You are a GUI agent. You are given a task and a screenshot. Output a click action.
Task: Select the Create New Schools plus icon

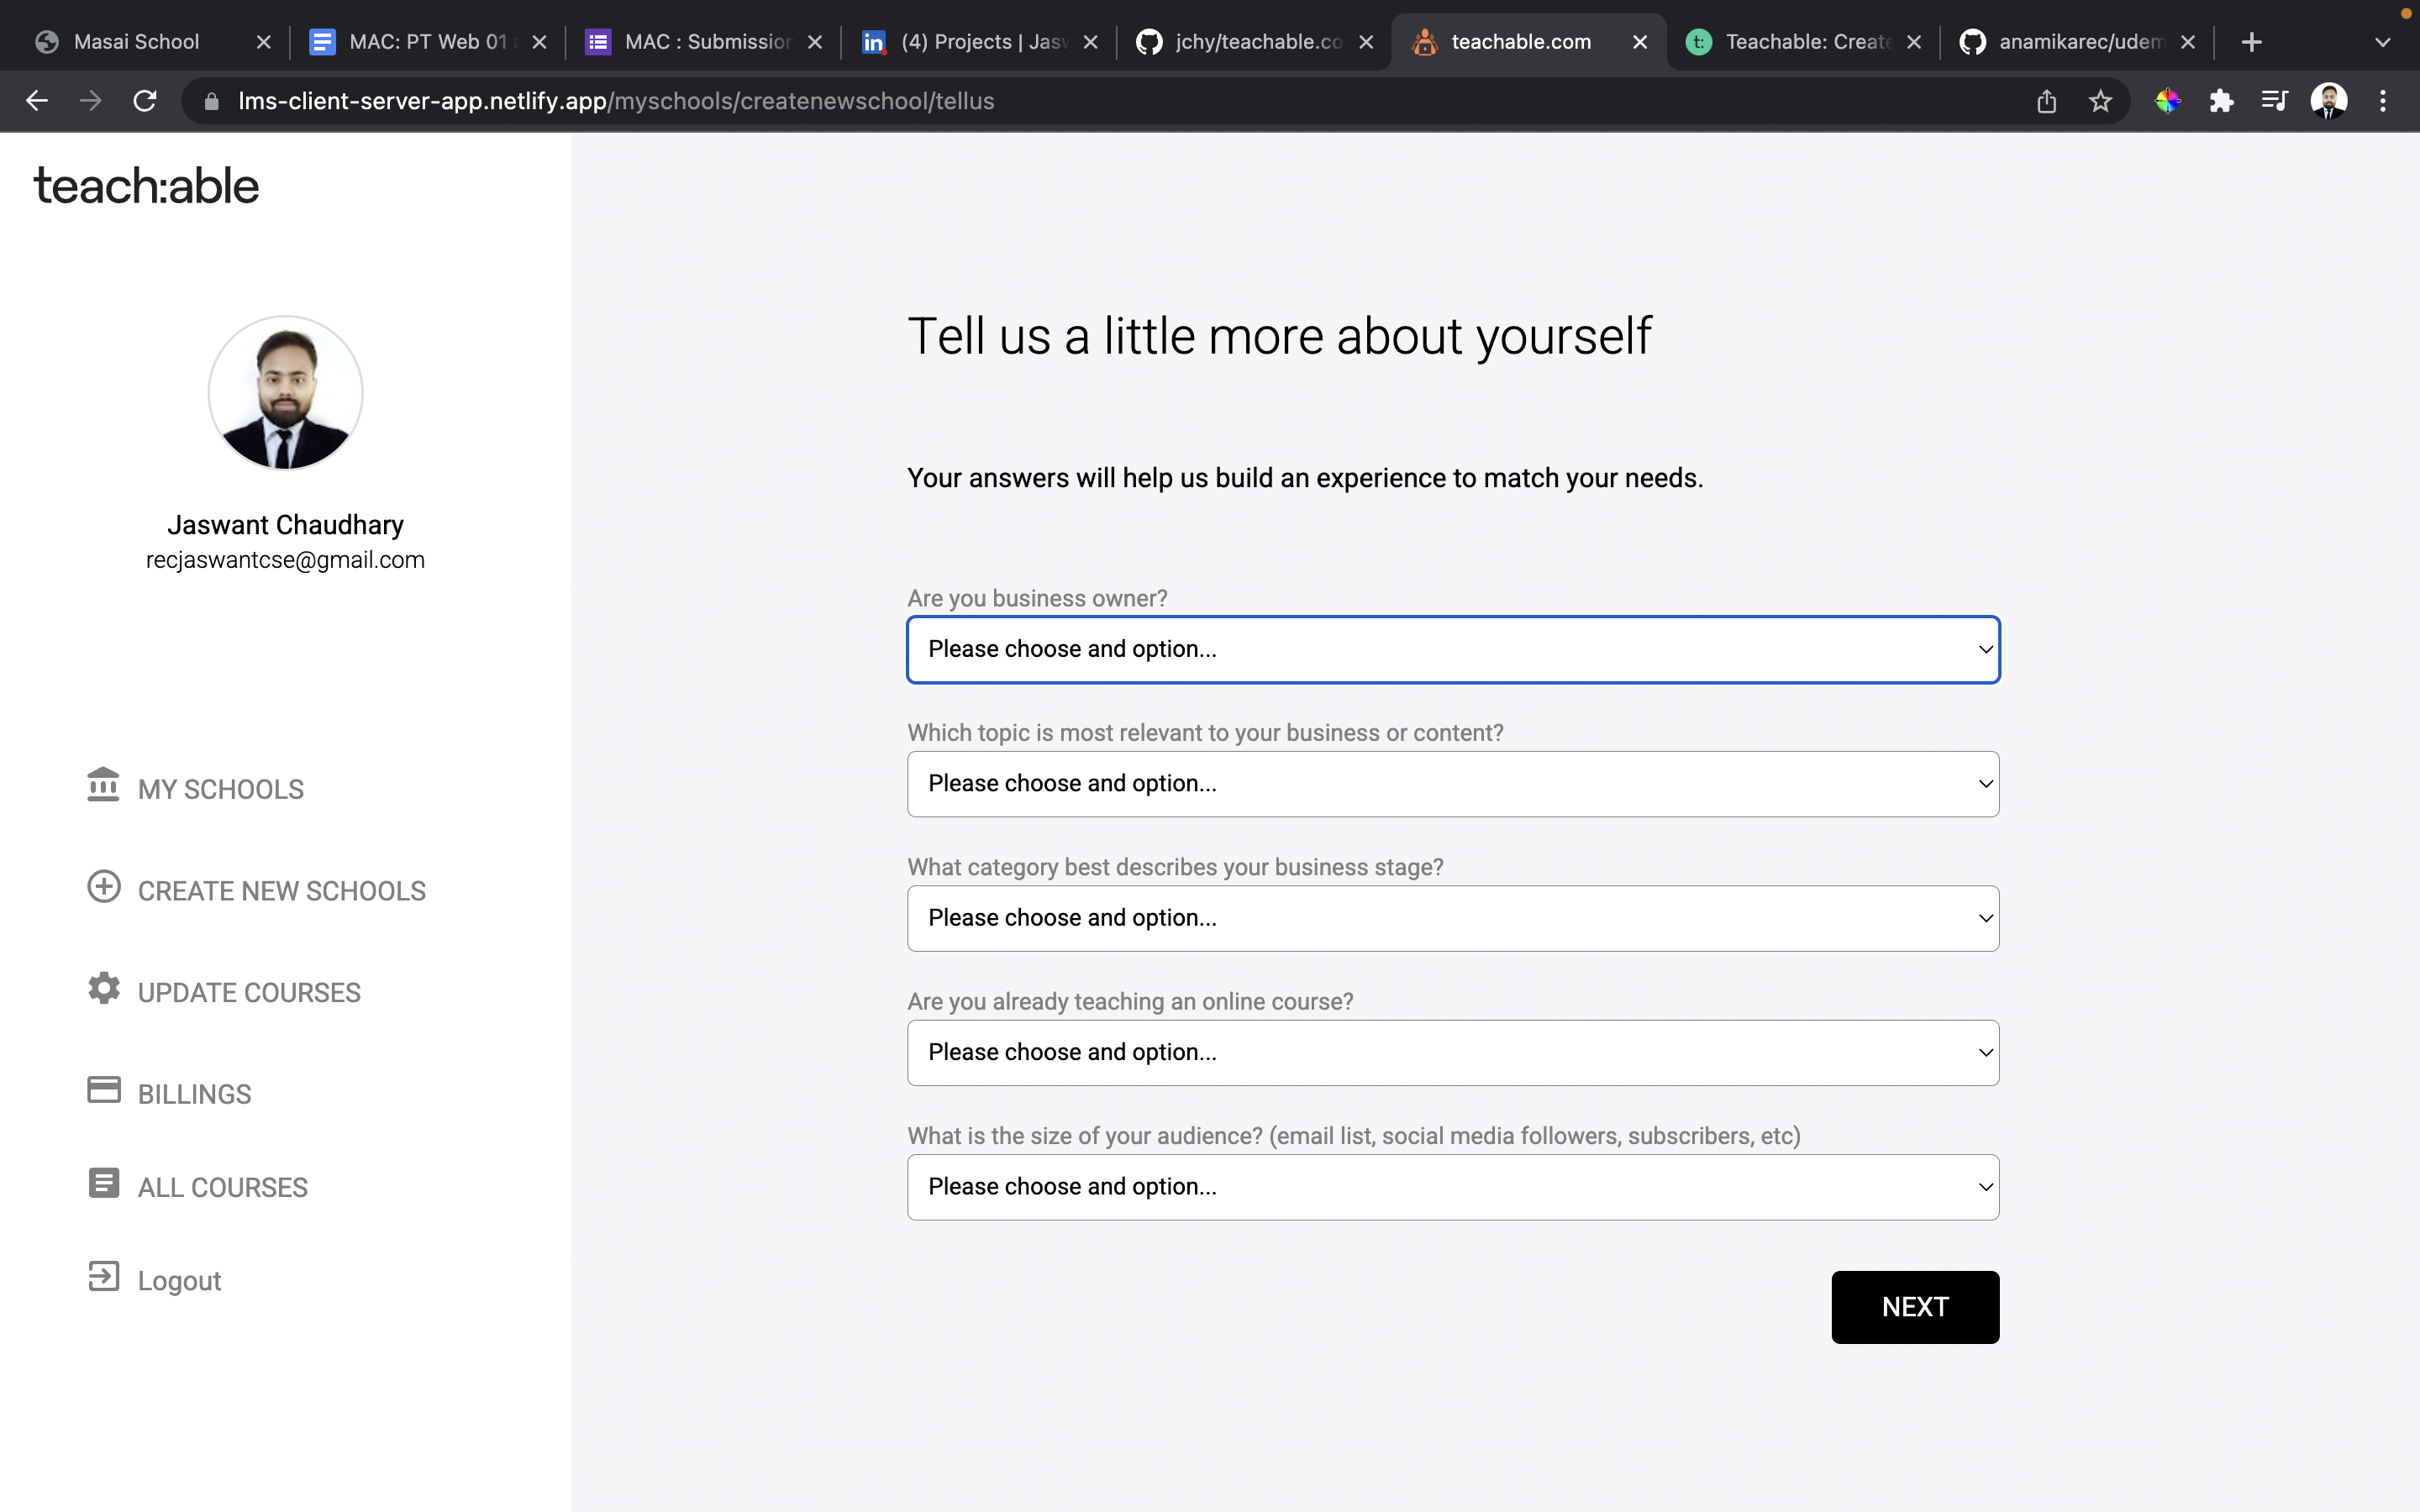pyautogui.click(x=104, y=888)
